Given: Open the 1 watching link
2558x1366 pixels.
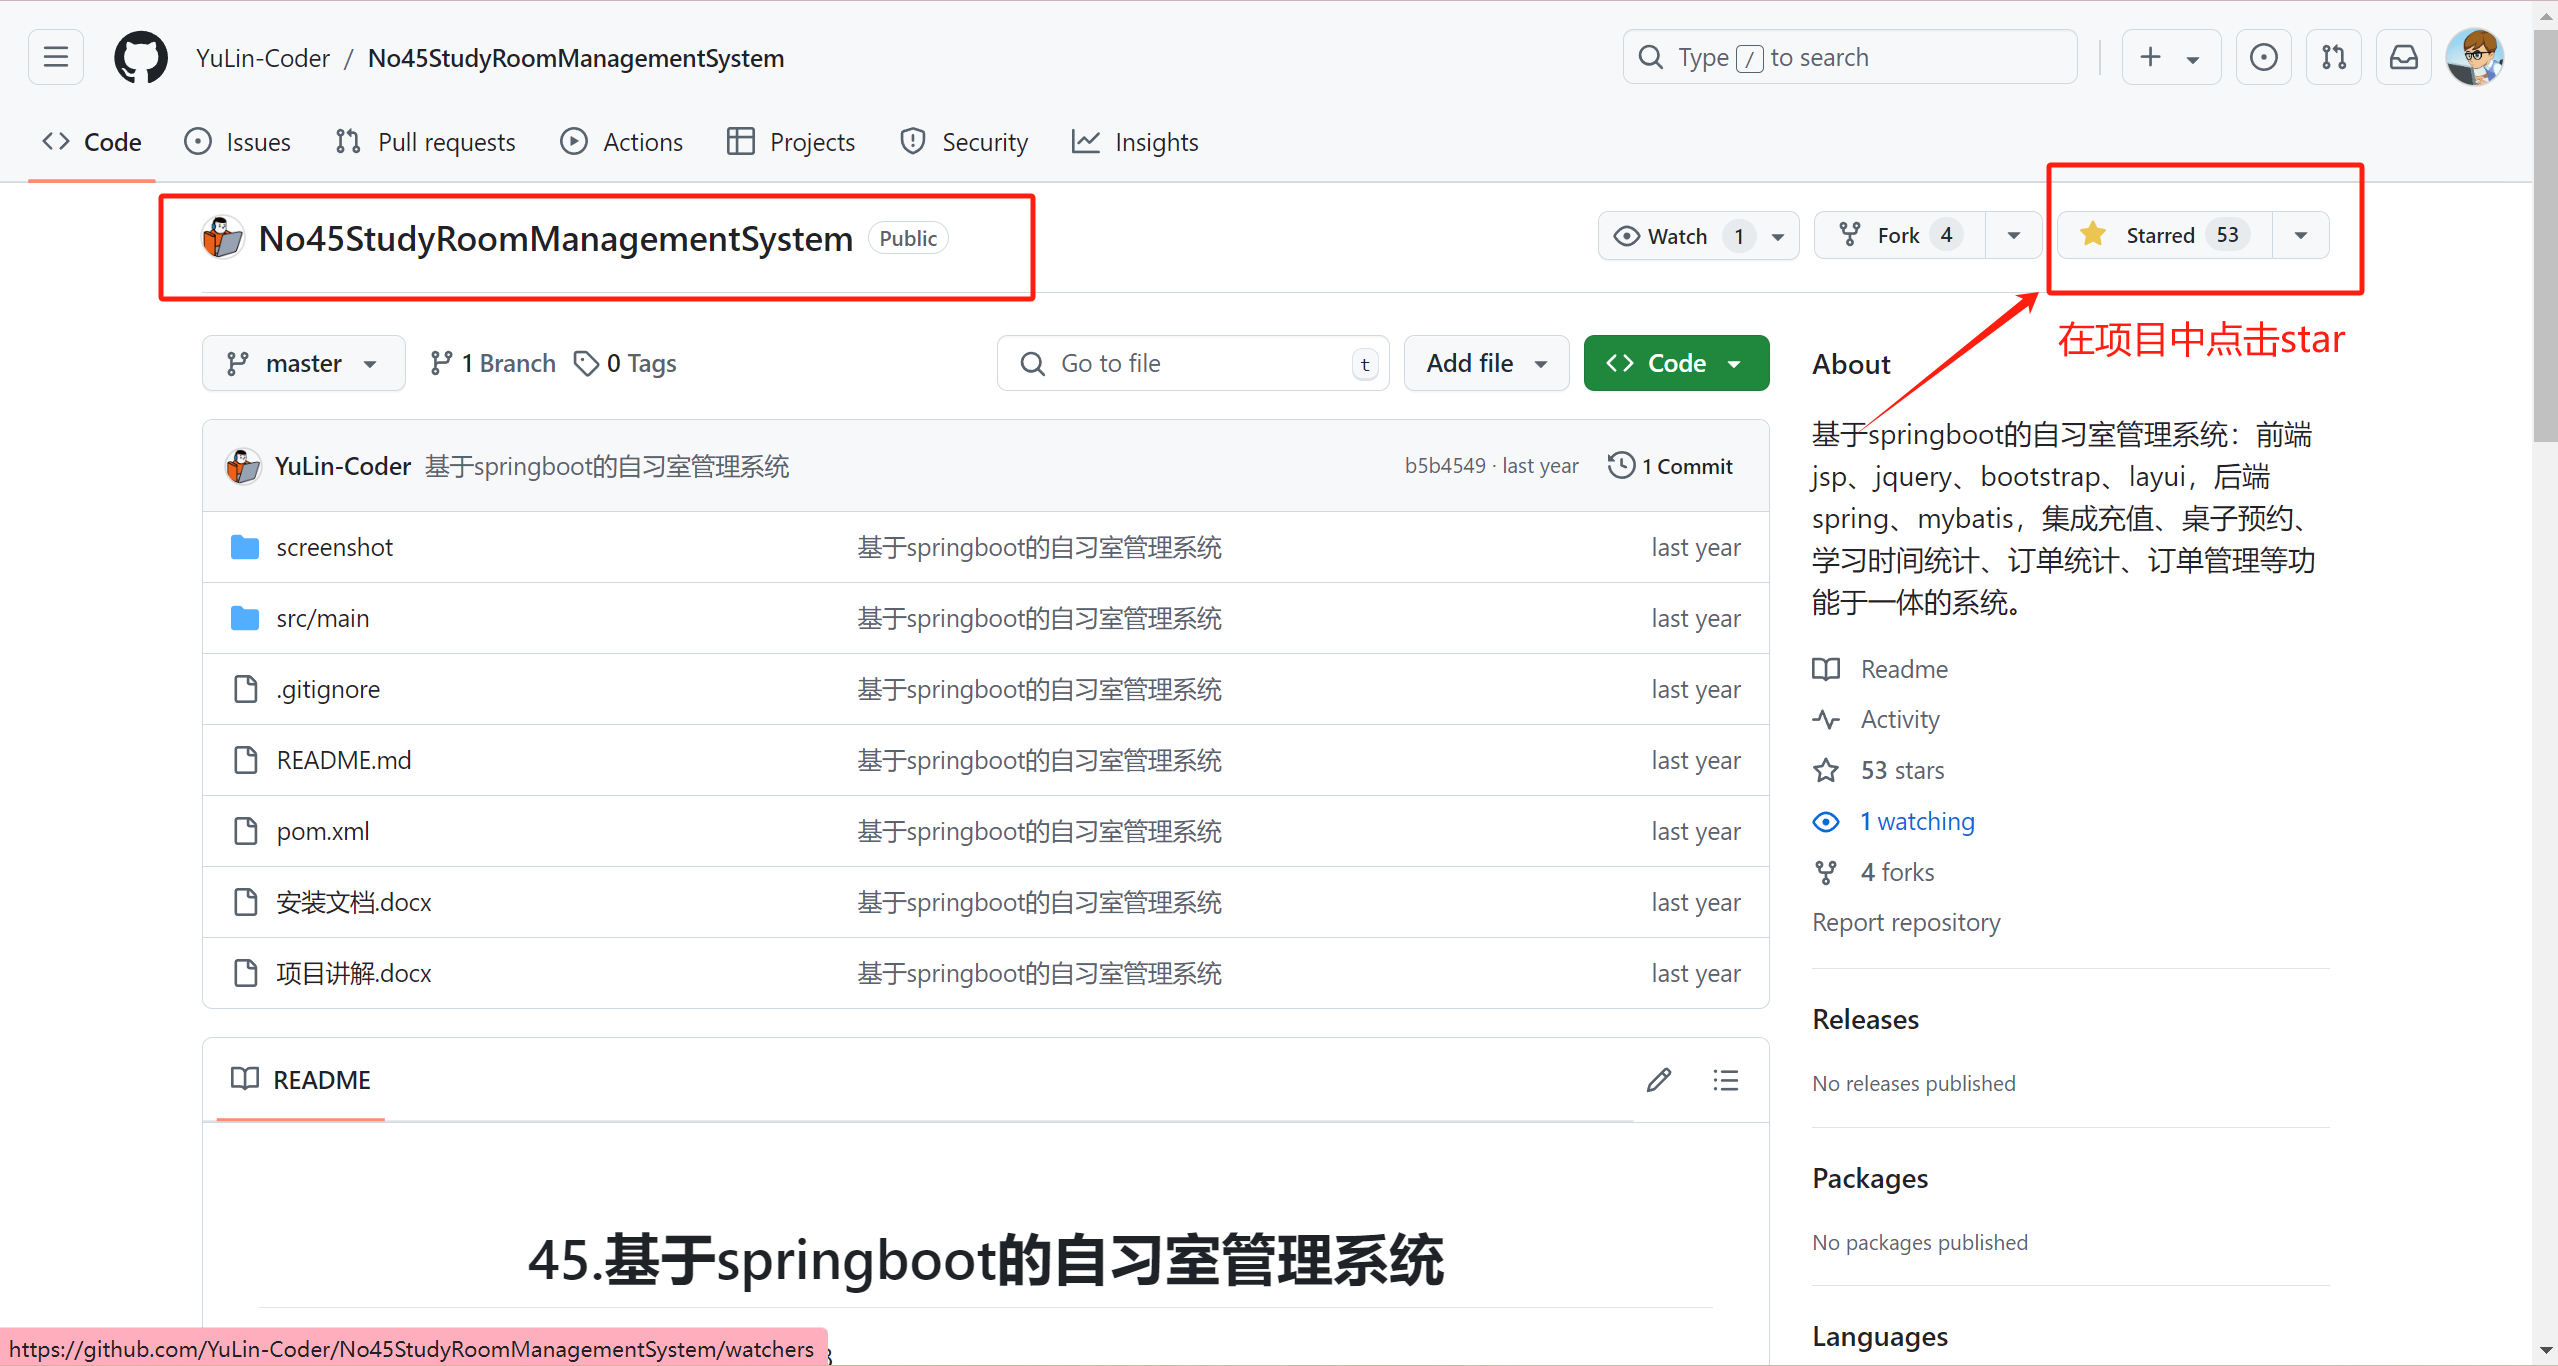Looking at the screenshot, I should (x=1917, y=822).
